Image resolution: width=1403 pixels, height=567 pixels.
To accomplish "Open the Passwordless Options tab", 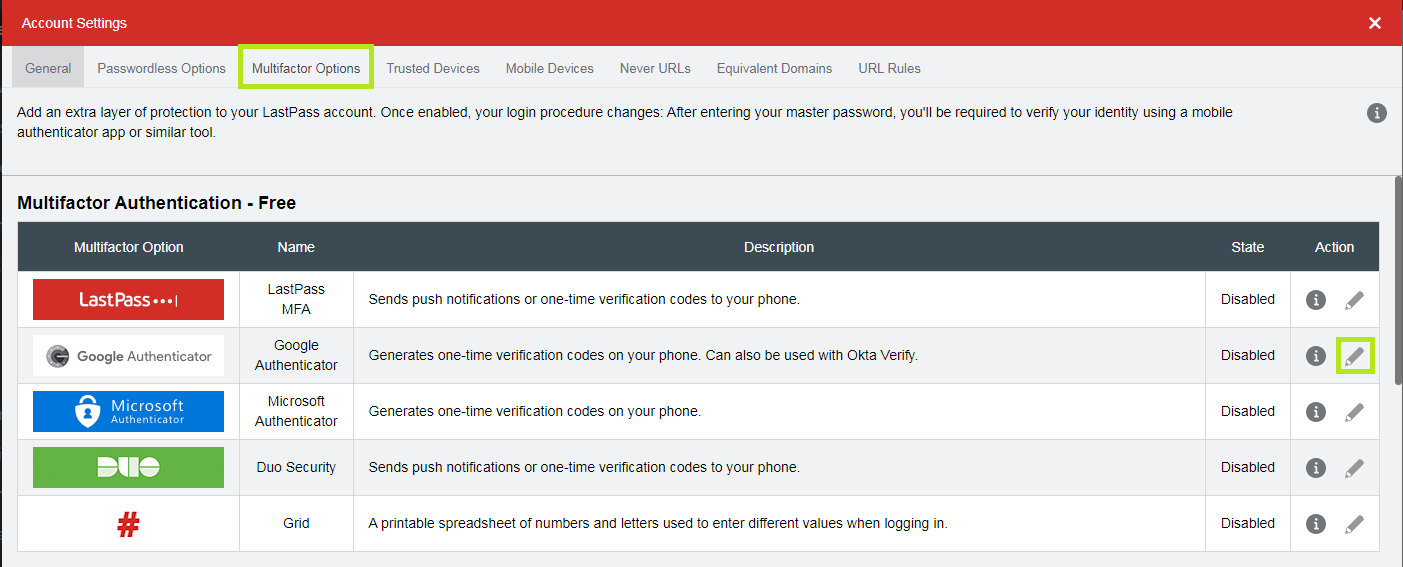I will click(161, 68).
